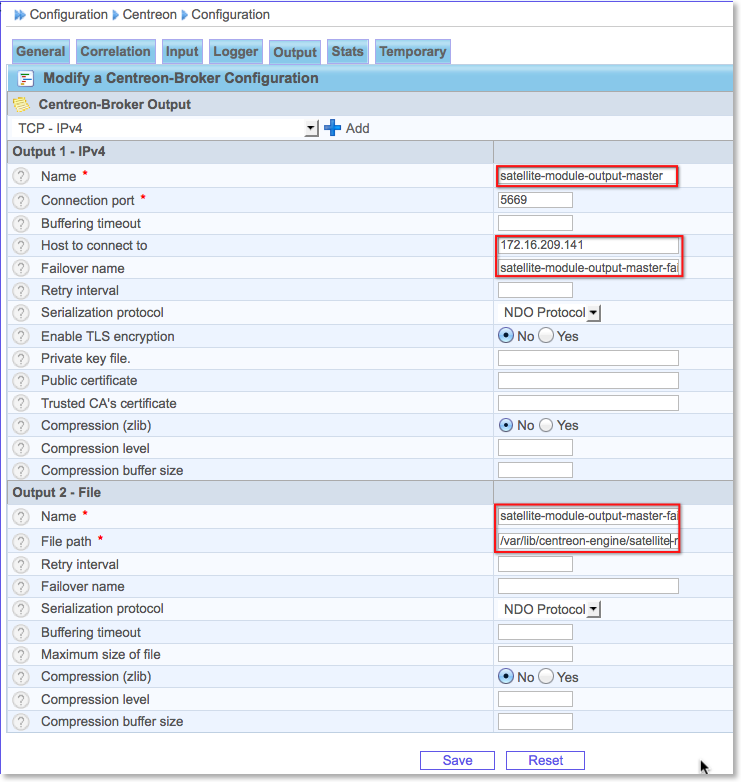Open Output 2 Serialization protocol dropdown

(593, 609)
